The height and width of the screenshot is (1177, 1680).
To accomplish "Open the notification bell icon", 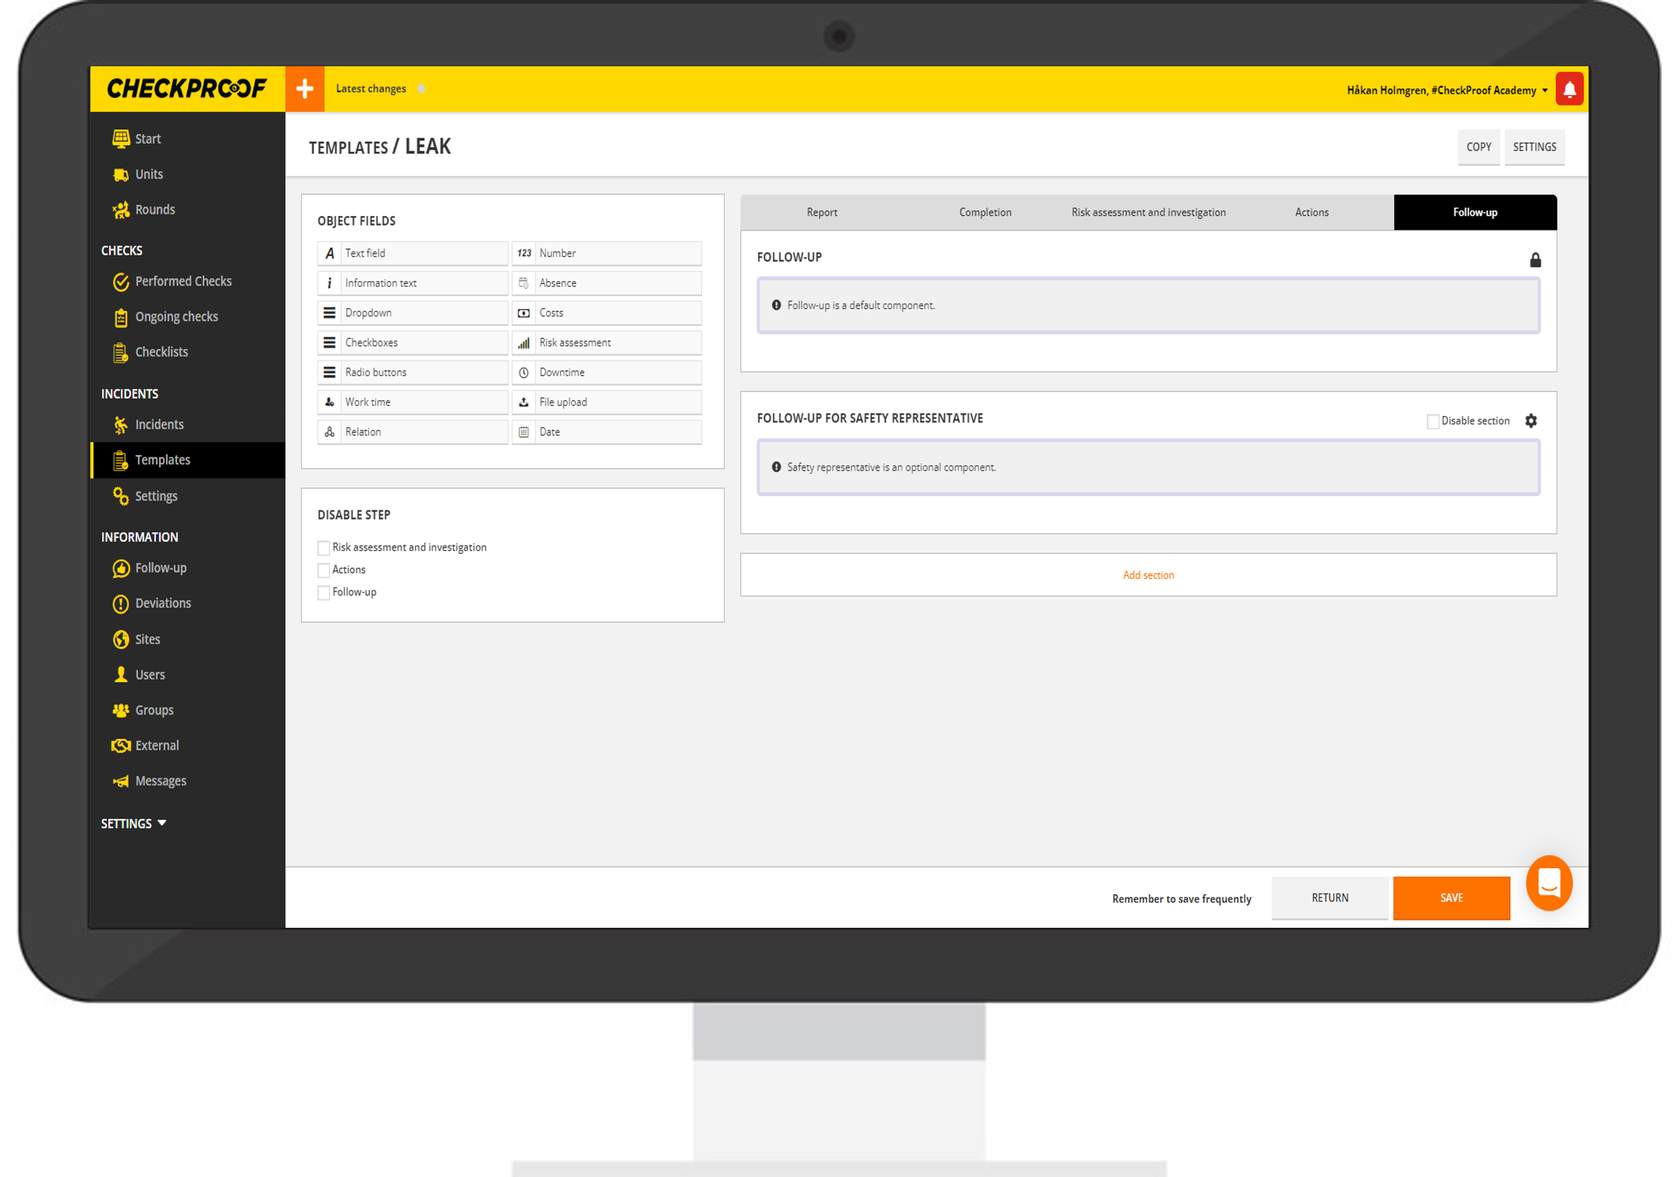I will (1569, 89).
